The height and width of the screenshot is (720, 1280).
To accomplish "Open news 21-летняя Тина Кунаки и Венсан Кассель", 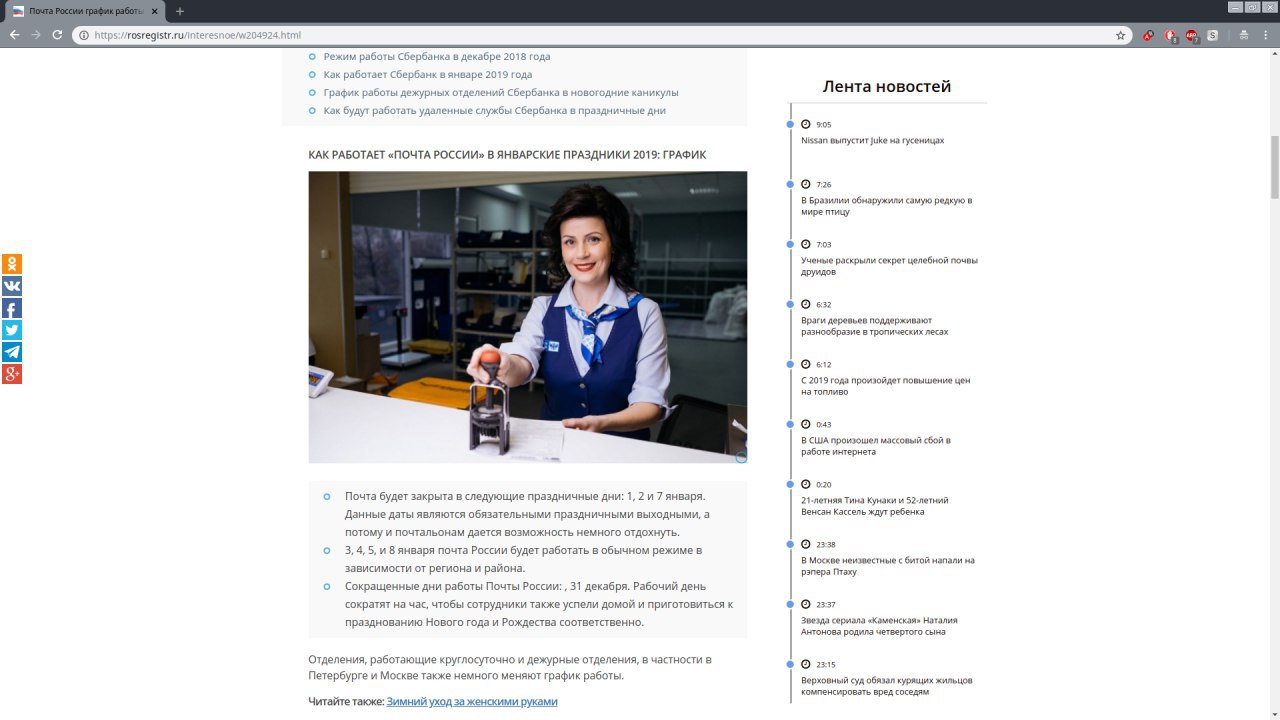I will 874,506.
